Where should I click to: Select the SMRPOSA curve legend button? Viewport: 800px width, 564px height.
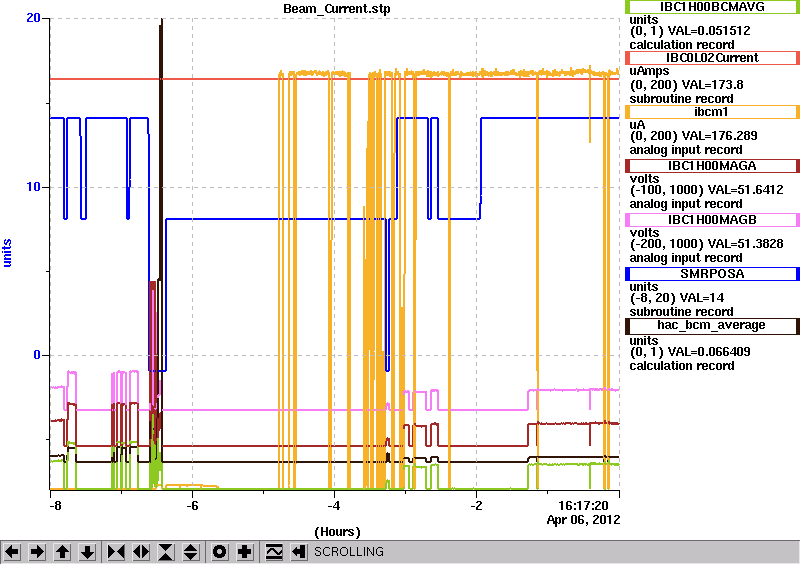(712, 274)
